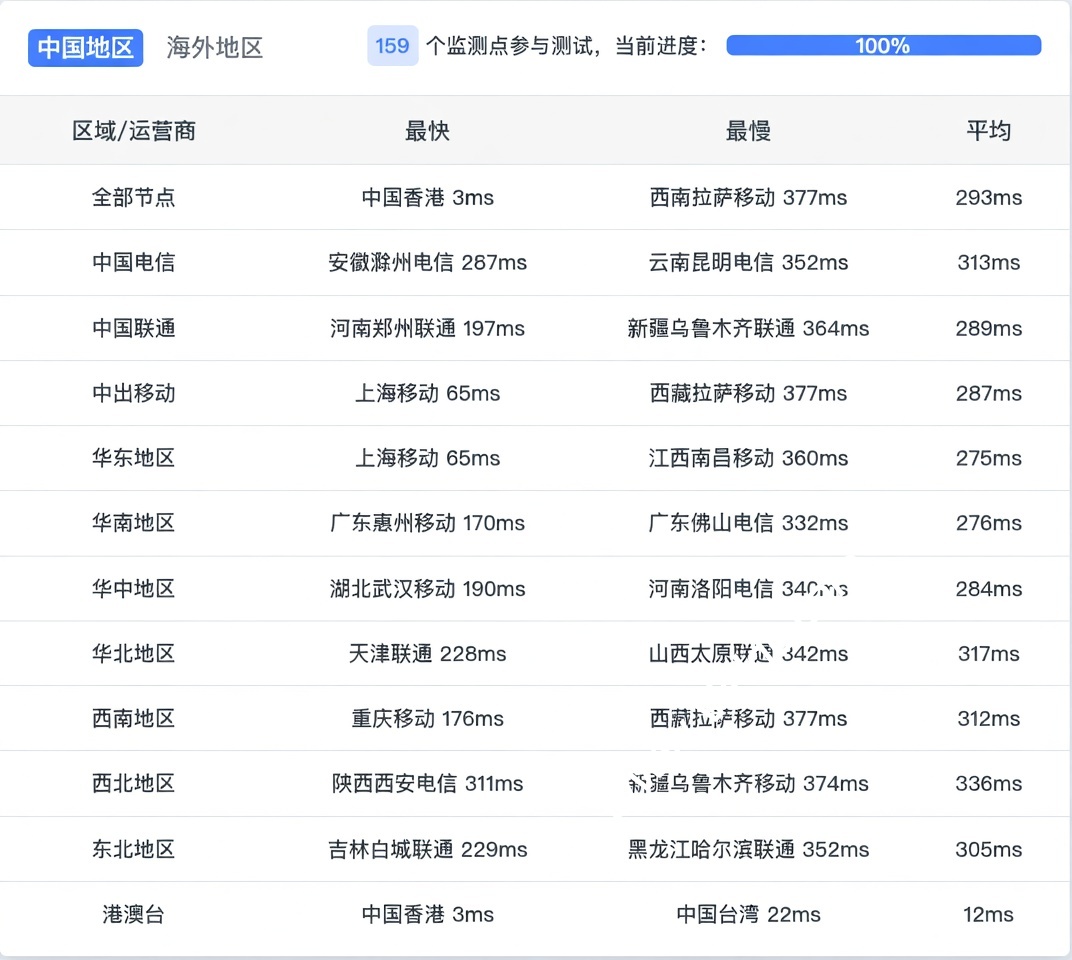Click the 159 monitoring points badge
Image resolution: width=1072 pixels, height=960 pixels.
click(x=392, y=46)
